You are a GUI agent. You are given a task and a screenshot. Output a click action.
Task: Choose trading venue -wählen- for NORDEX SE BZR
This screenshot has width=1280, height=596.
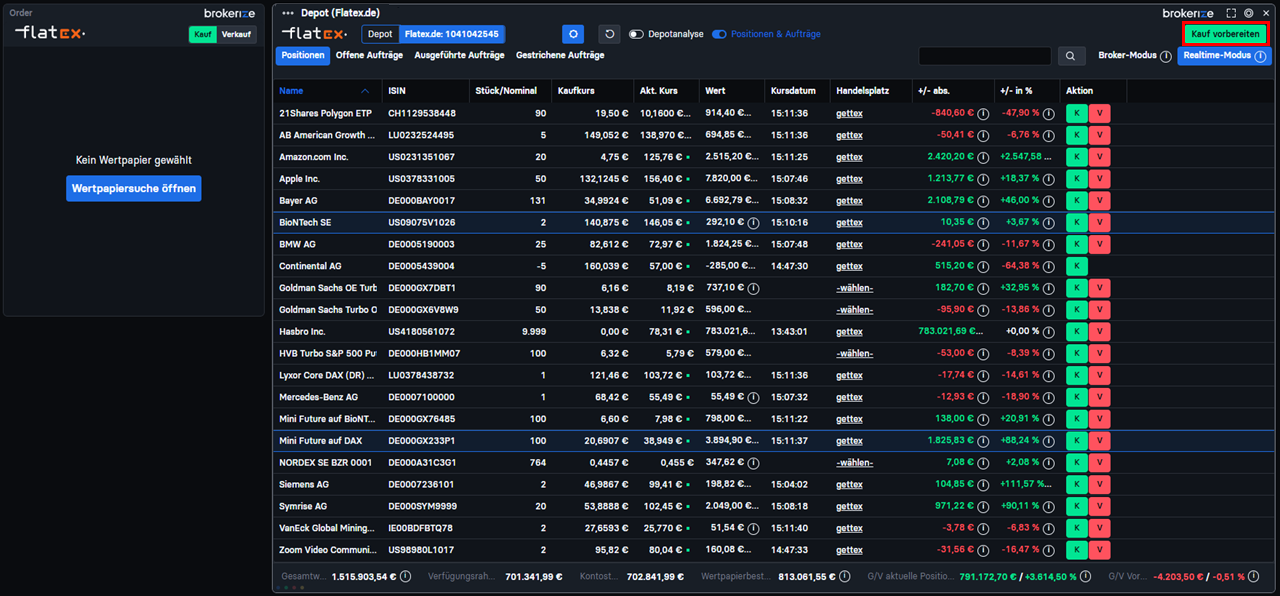855,462
